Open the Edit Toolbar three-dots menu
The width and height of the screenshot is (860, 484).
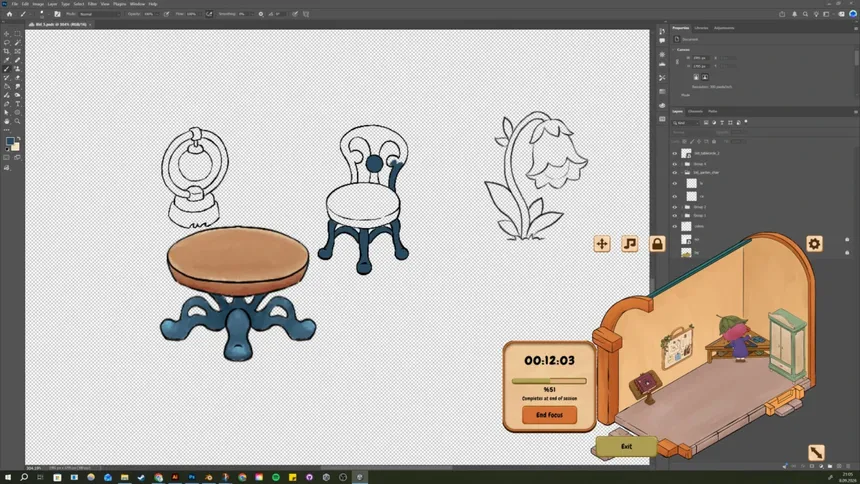(x=7, y=130)
